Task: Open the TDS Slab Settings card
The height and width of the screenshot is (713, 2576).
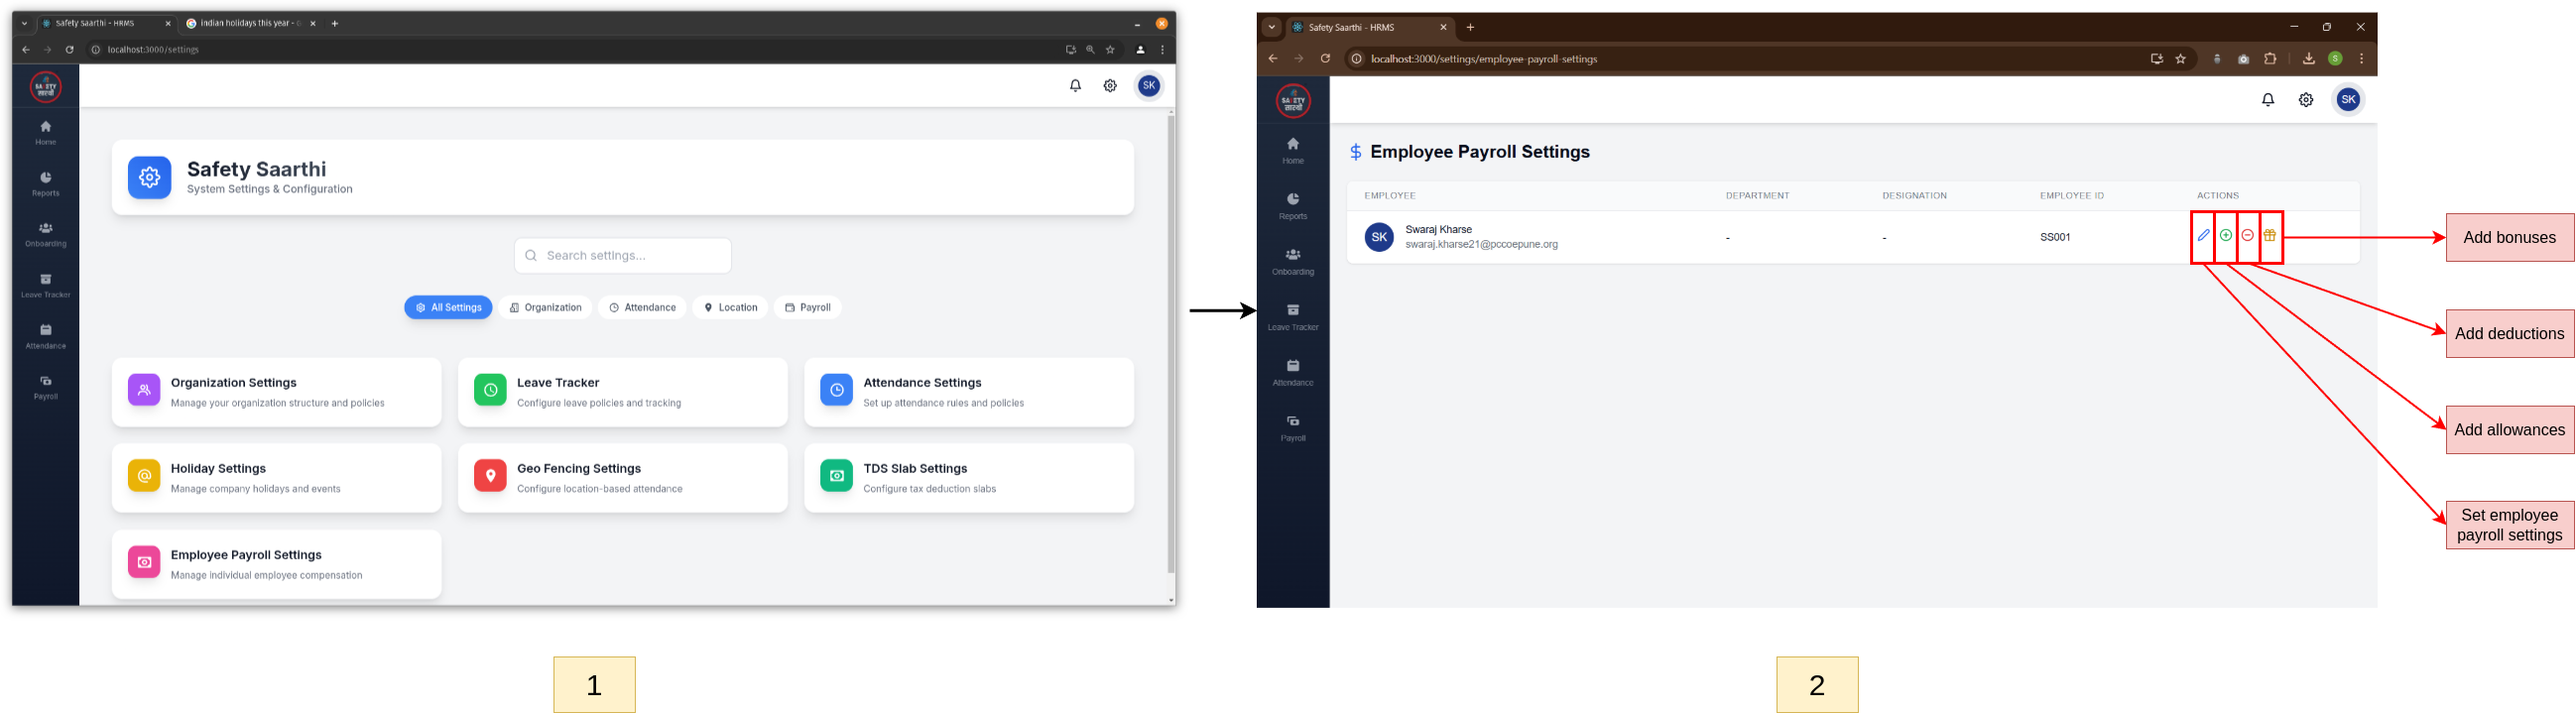Action: point(968,478)
